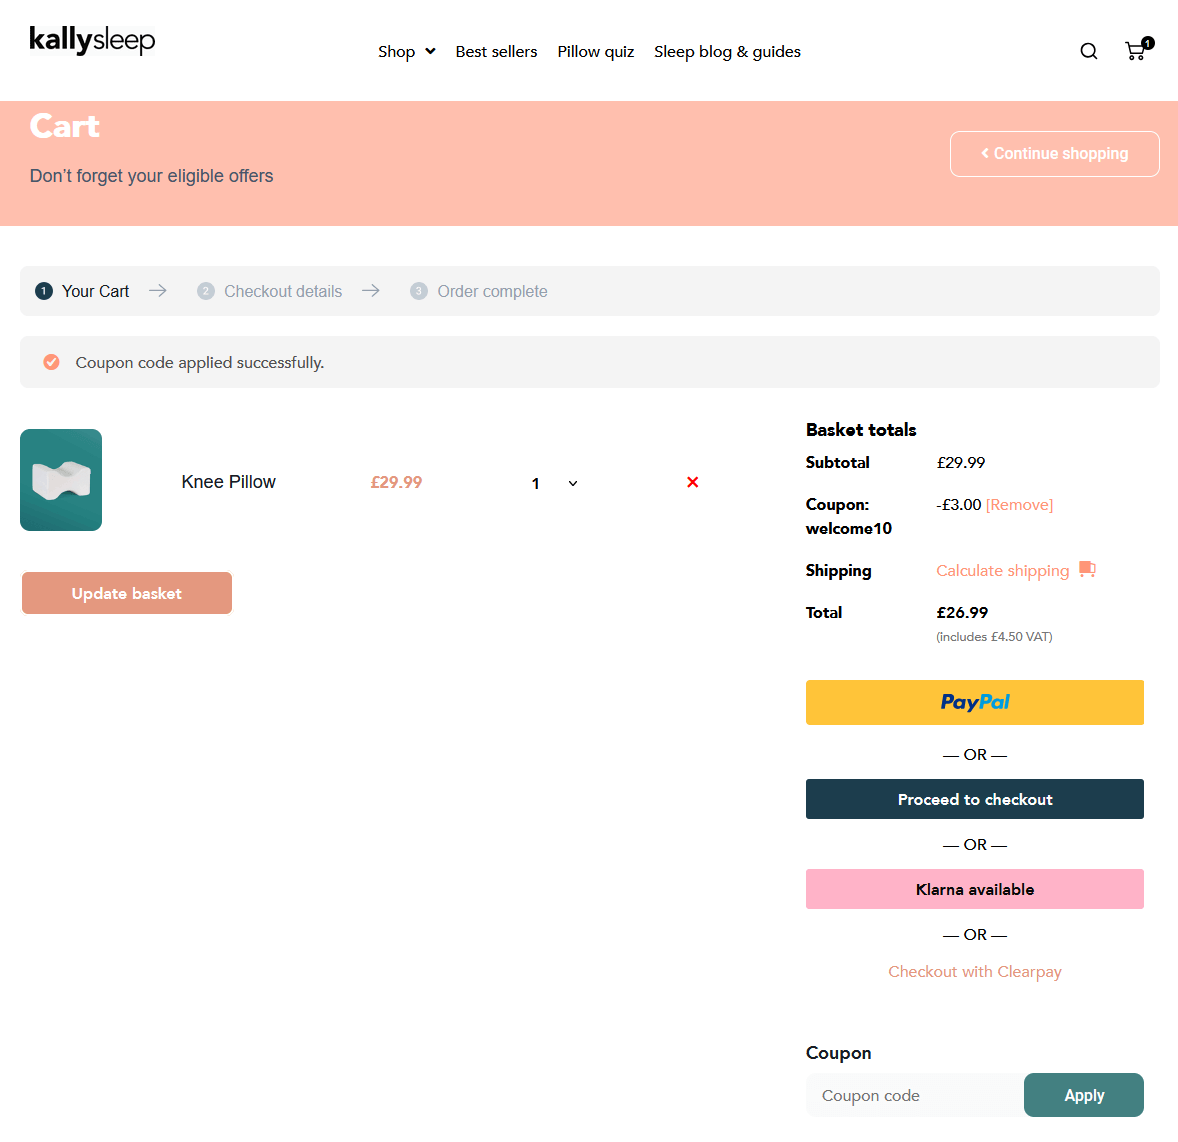1178x1142 pixels.
Task: Click the £26.99 total amount
Action: click(x=962, y=613)
